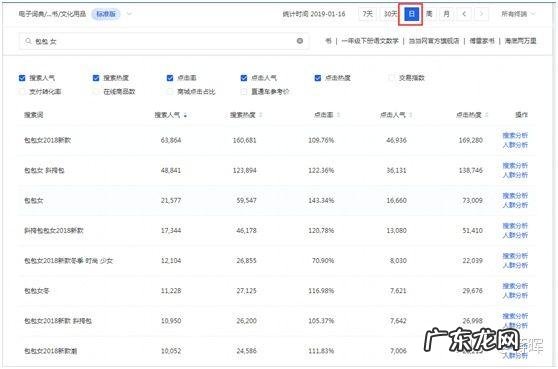Open 搜索分析 for the 包包女冬 row

tap(515, 286)
